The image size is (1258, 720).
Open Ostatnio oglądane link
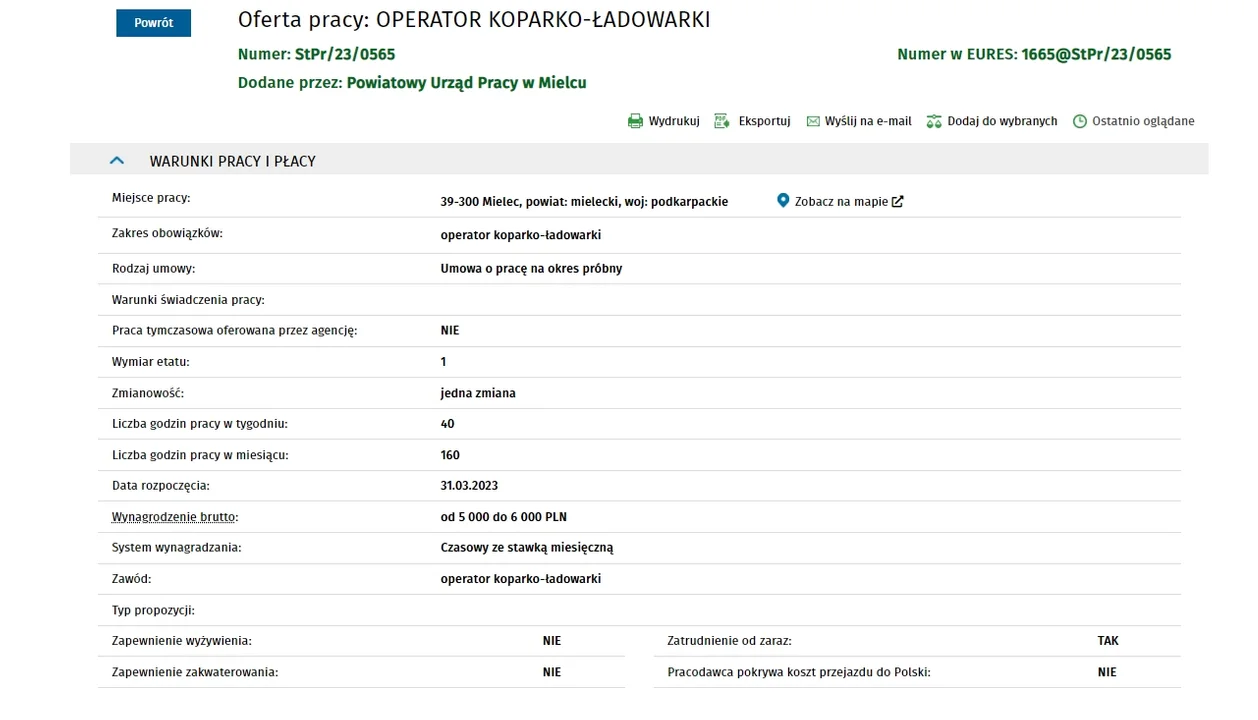[x=1143, y=121]
